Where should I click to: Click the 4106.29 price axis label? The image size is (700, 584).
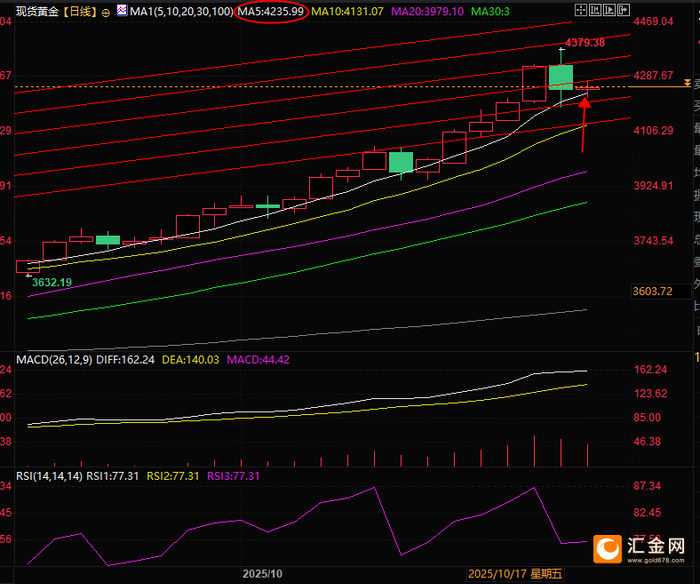[653, 130]
